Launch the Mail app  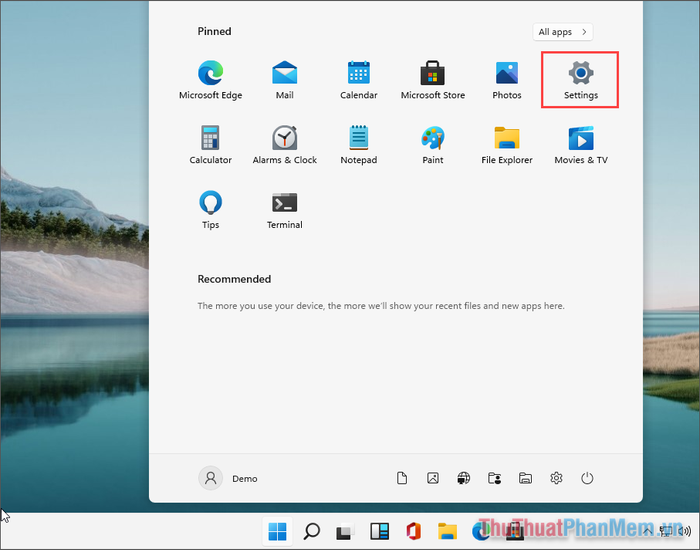click(x=284, y=80)
